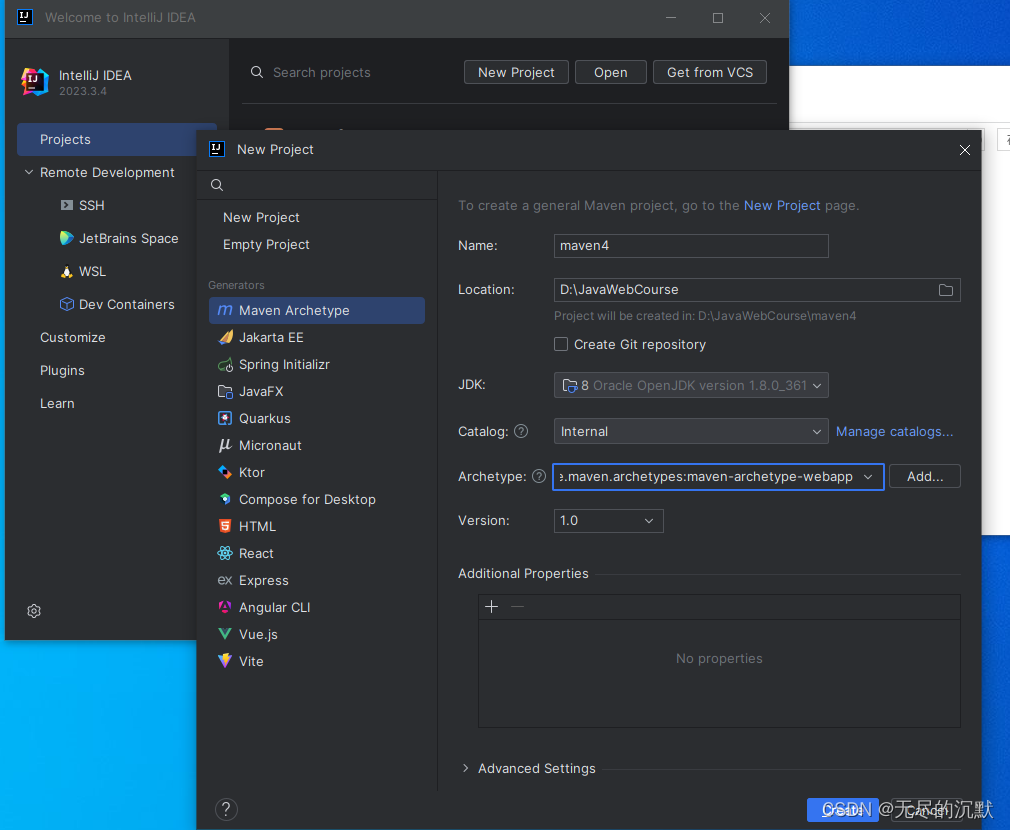The width and height of the screenshot is (1010, 830).
Task: Follow the New Project page link
Action: coord(782,205)
